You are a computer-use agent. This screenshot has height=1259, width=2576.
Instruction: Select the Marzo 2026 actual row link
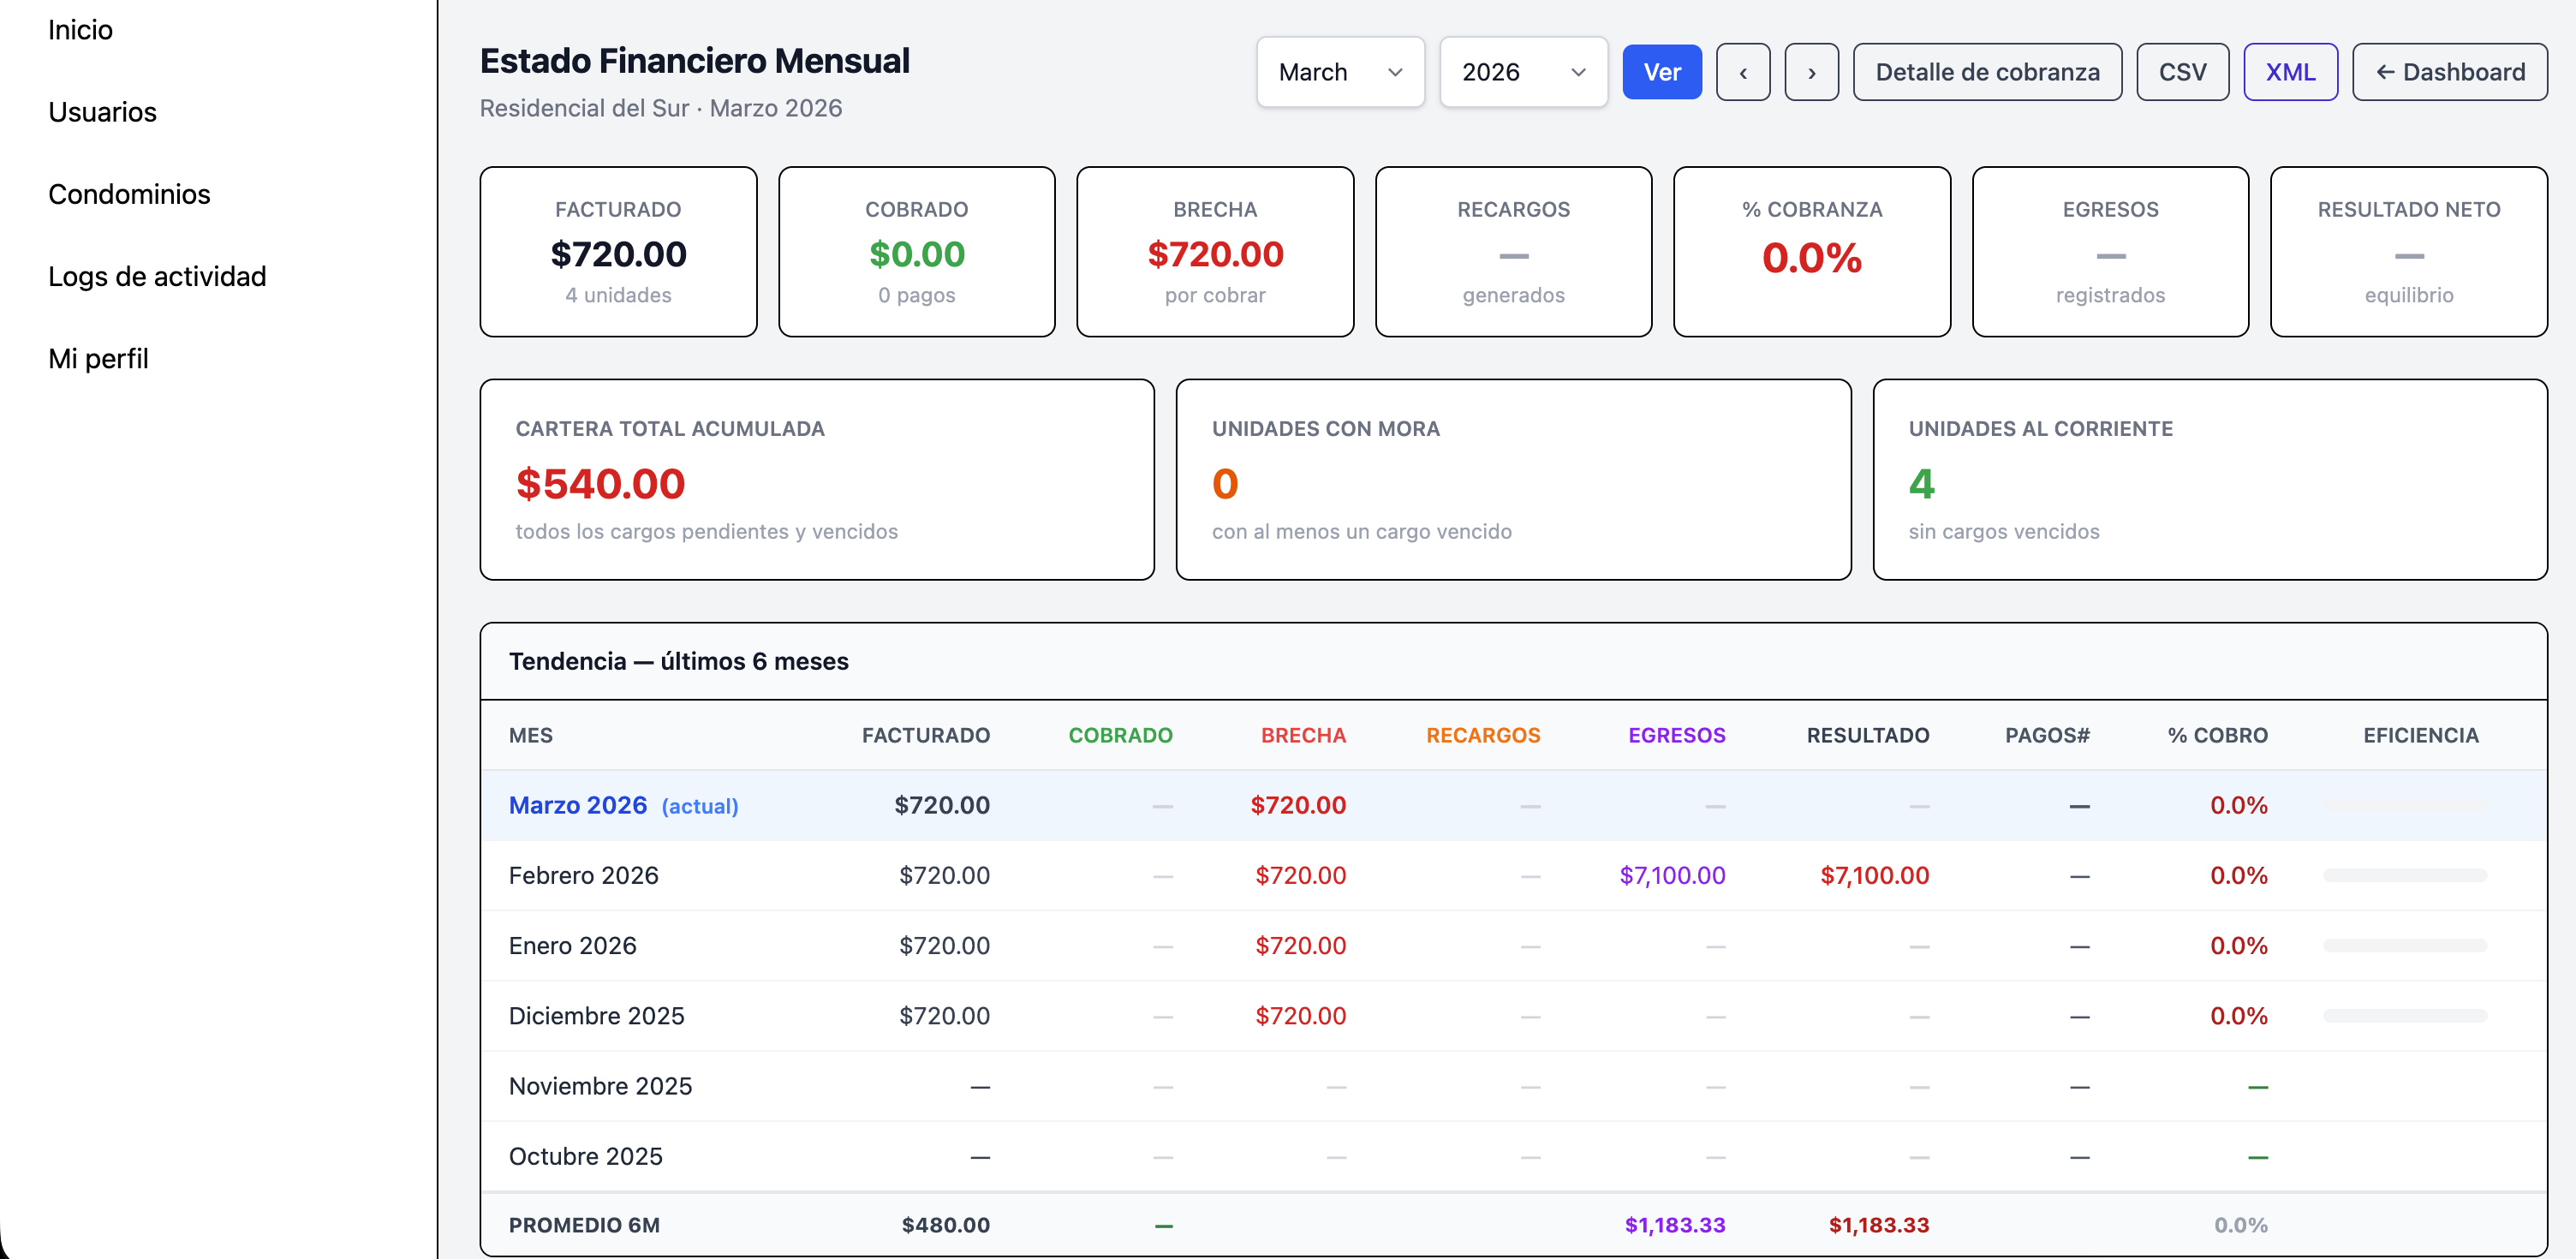(578, 804)
